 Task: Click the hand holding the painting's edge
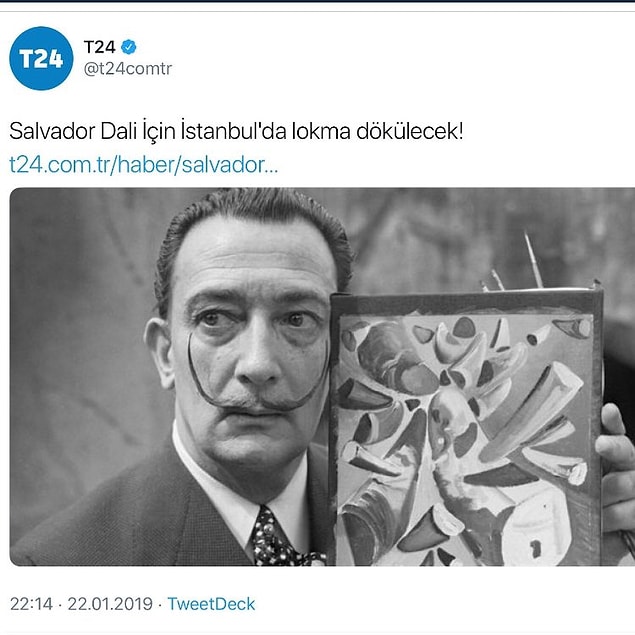(616, 470)
